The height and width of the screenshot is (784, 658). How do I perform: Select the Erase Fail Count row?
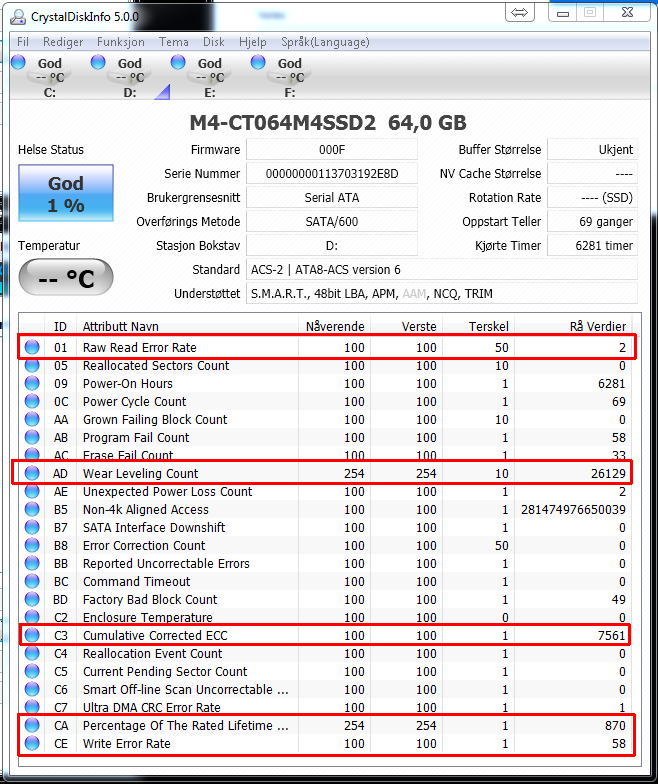point(325,454)
